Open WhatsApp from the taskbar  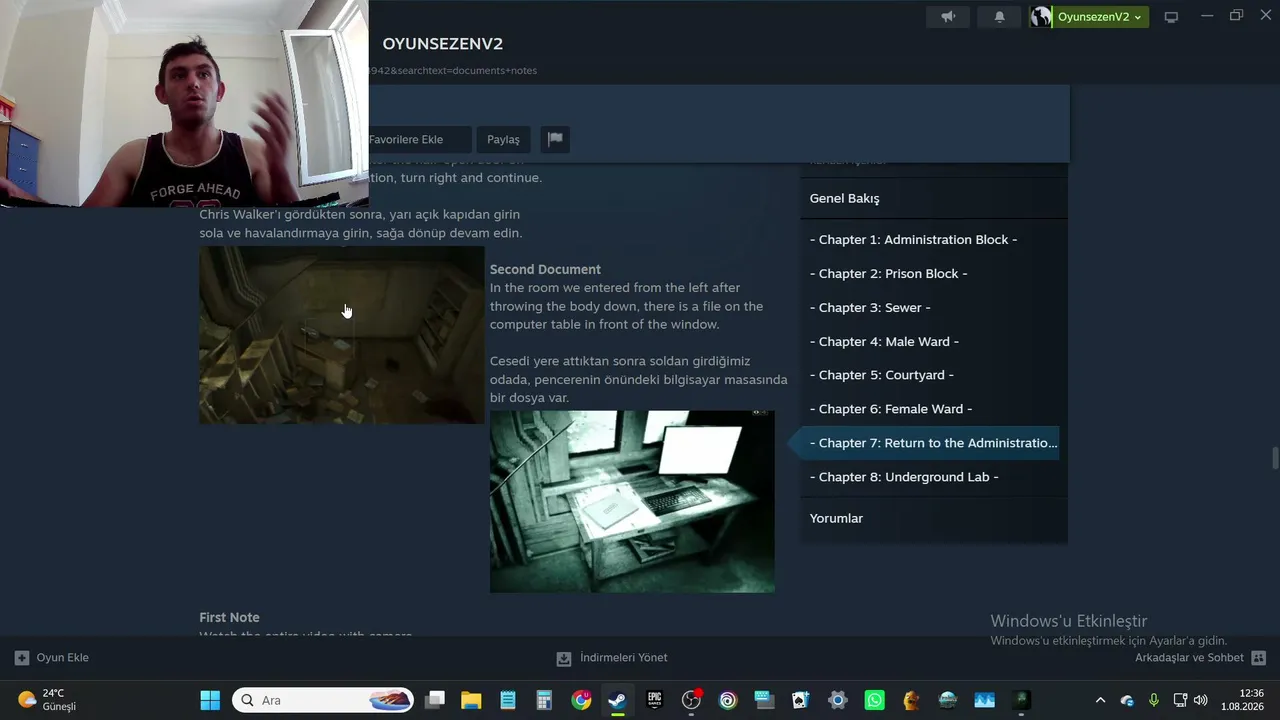874,700
